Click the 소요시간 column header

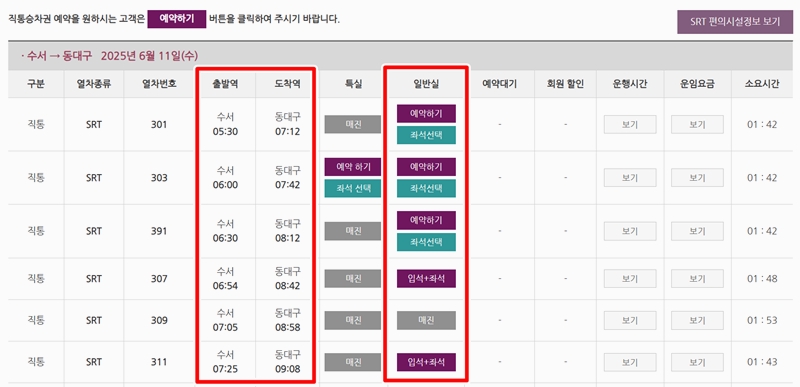coord(762,84)
